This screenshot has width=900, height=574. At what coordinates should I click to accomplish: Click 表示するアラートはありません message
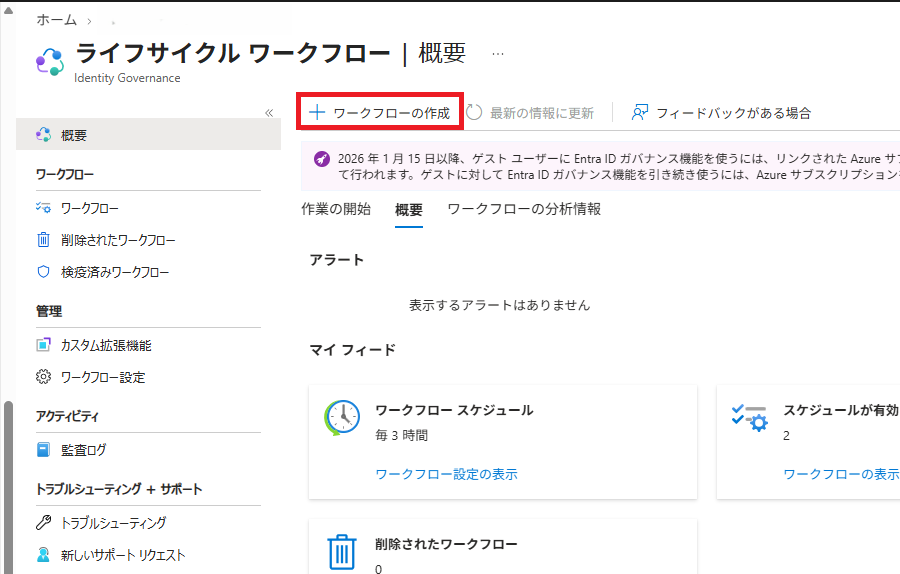(499, 305)
